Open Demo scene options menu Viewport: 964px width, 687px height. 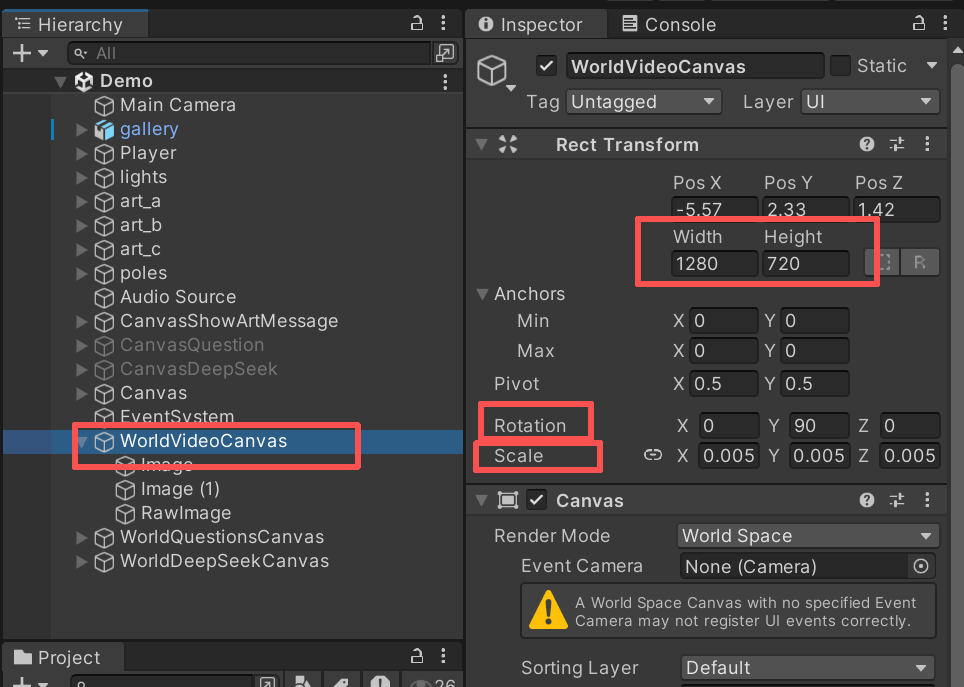[x=445, y=82]
